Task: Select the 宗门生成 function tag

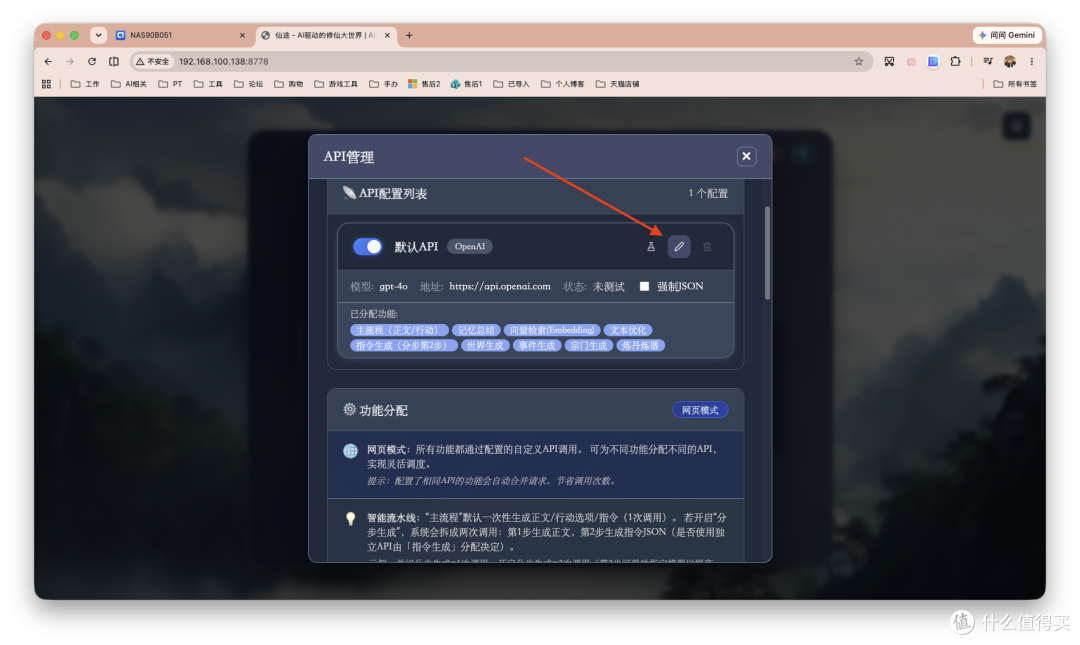Action: click(588, 345)
